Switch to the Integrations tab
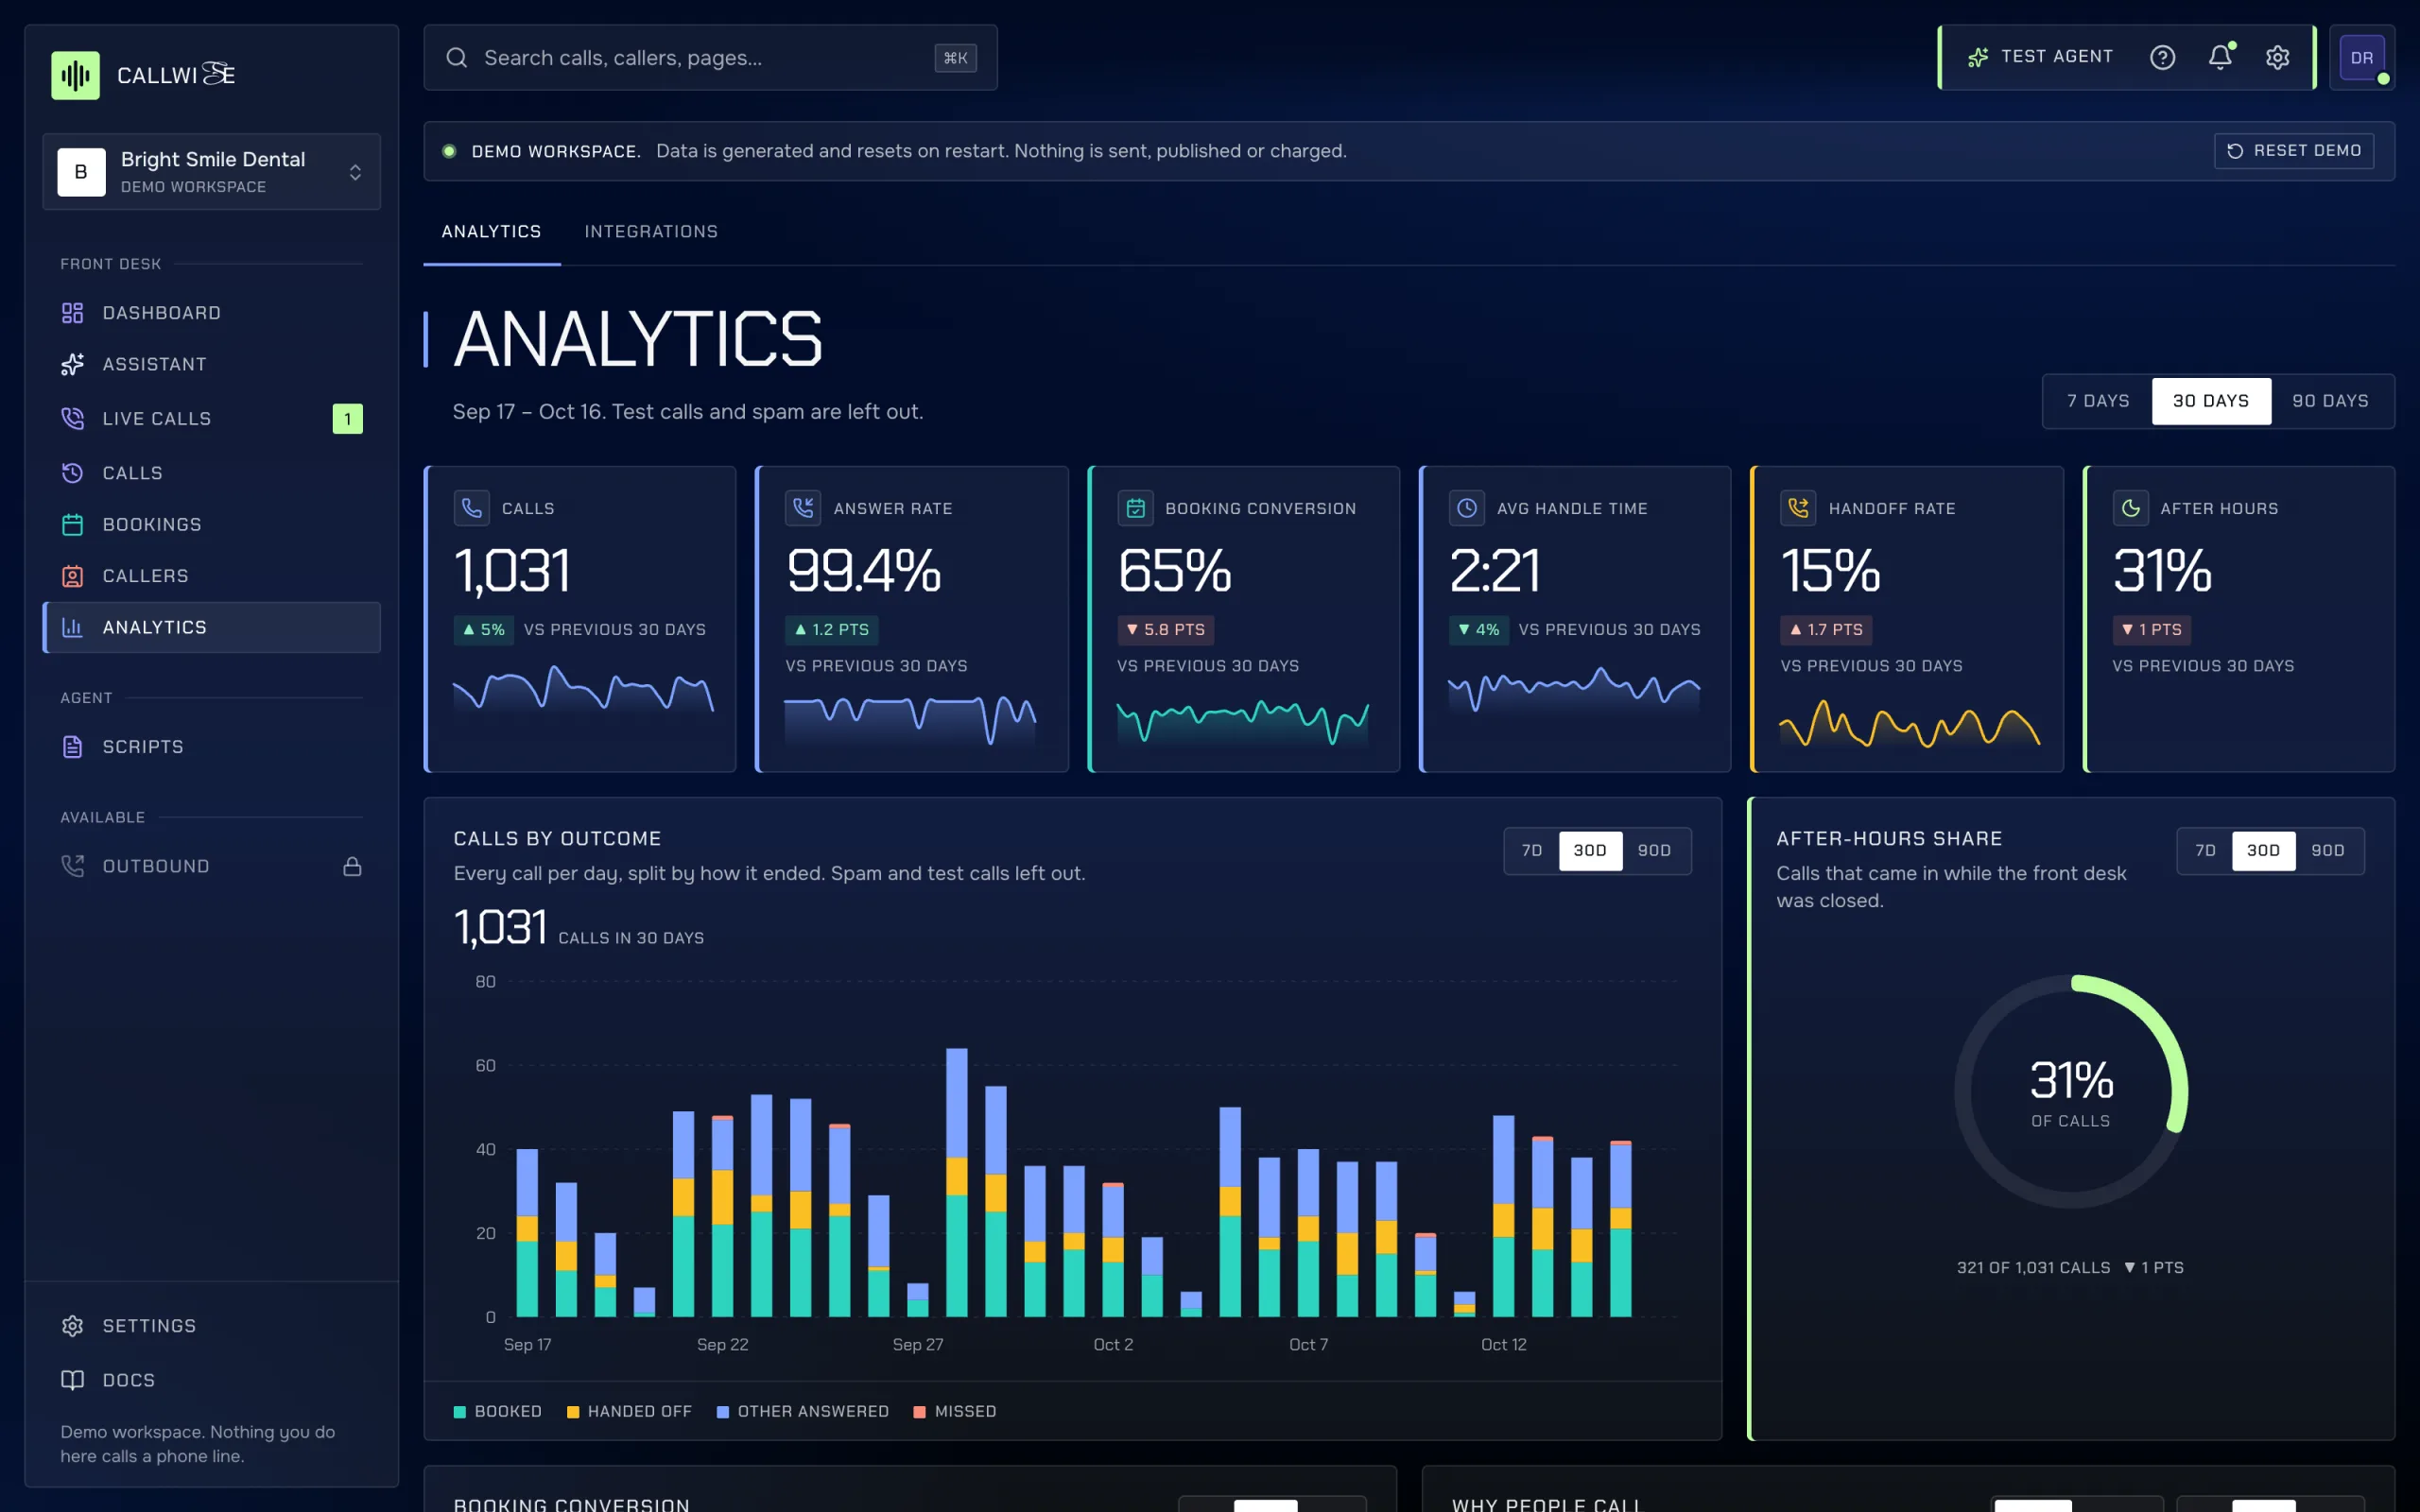This screenshot has height=1512, width=2420. click(651, 232)
